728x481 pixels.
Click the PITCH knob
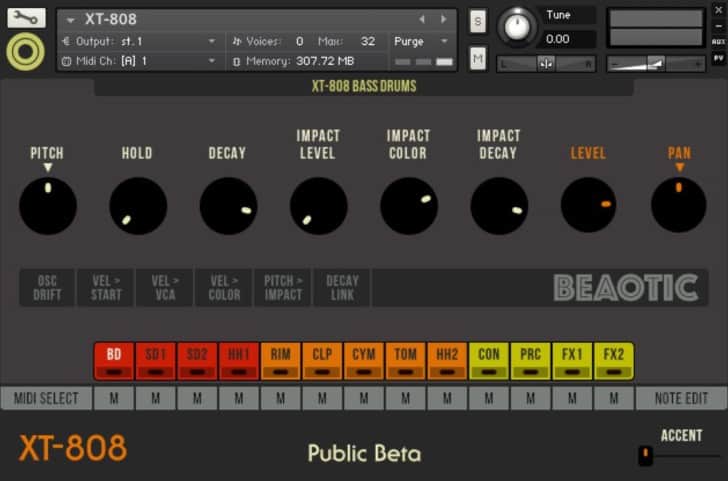tap(48, 206)
